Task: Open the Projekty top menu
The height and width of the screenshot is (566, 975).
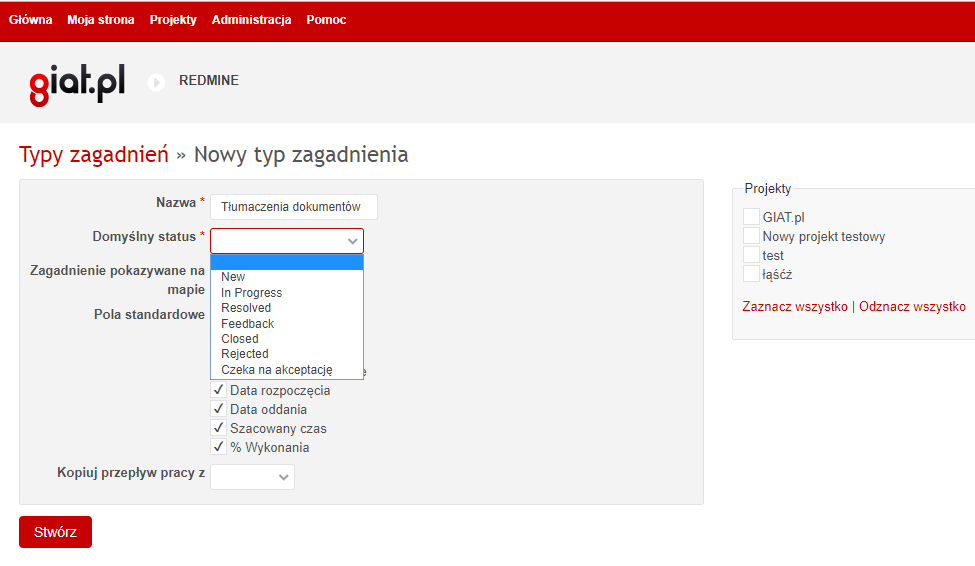Action: tap(173, 20)
